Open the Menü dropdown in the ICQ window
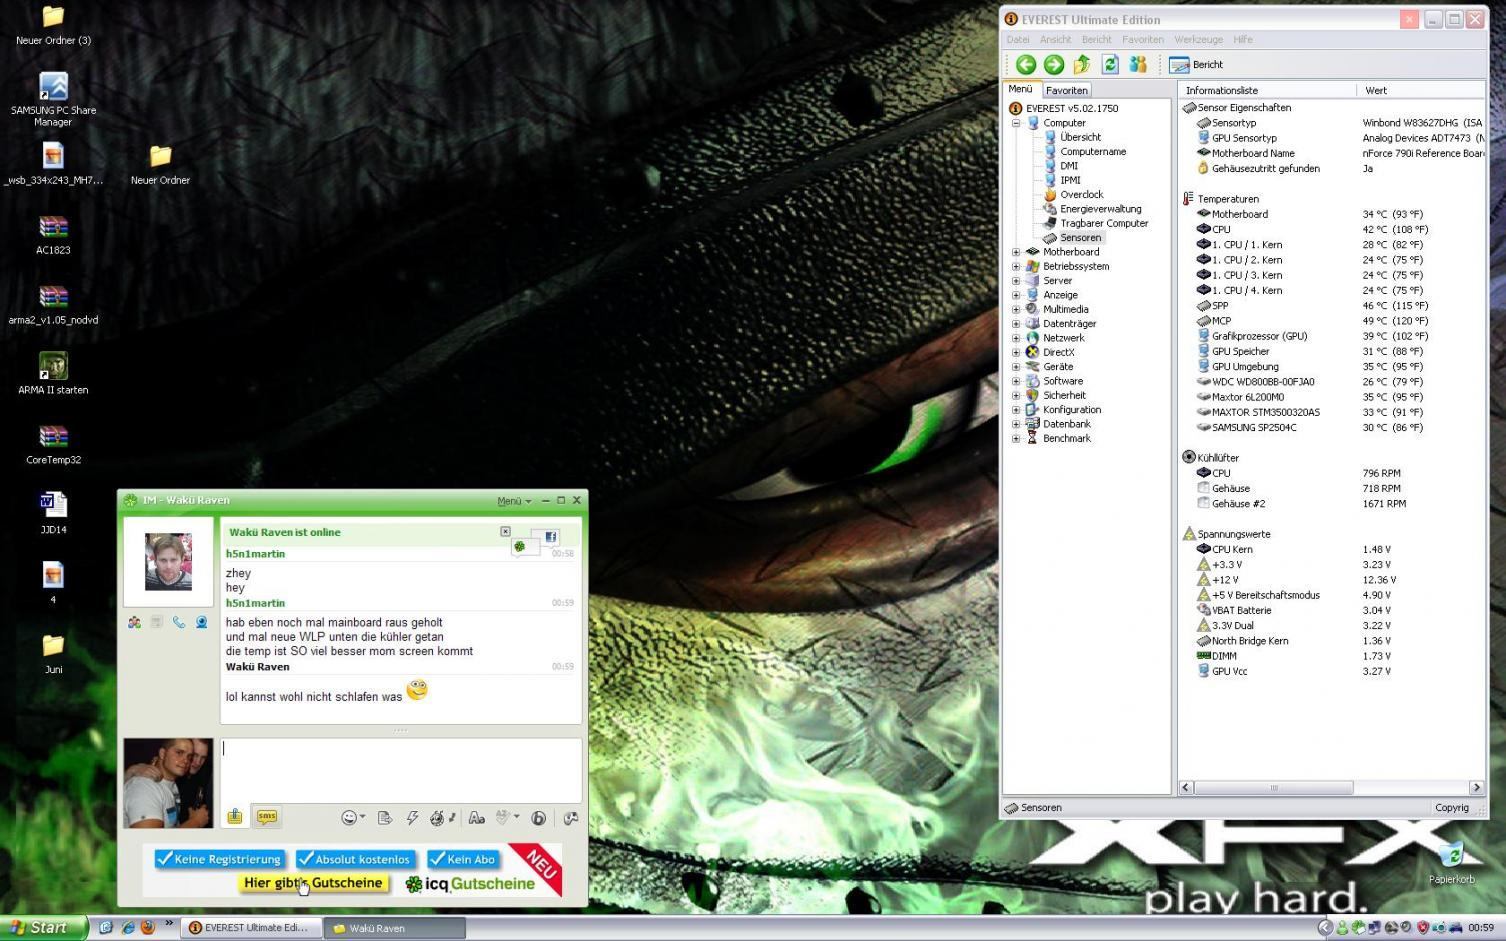The width and height of the screenshot is (1506, 941). click(514, 501)
